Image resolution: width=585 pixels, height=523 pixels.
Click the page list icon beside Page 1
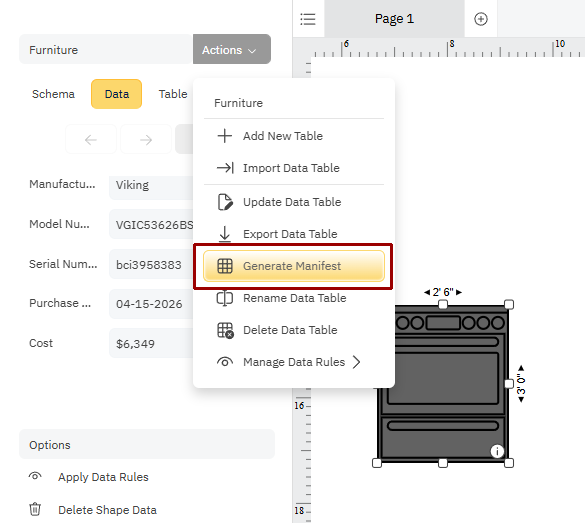(x=308, y=19)
